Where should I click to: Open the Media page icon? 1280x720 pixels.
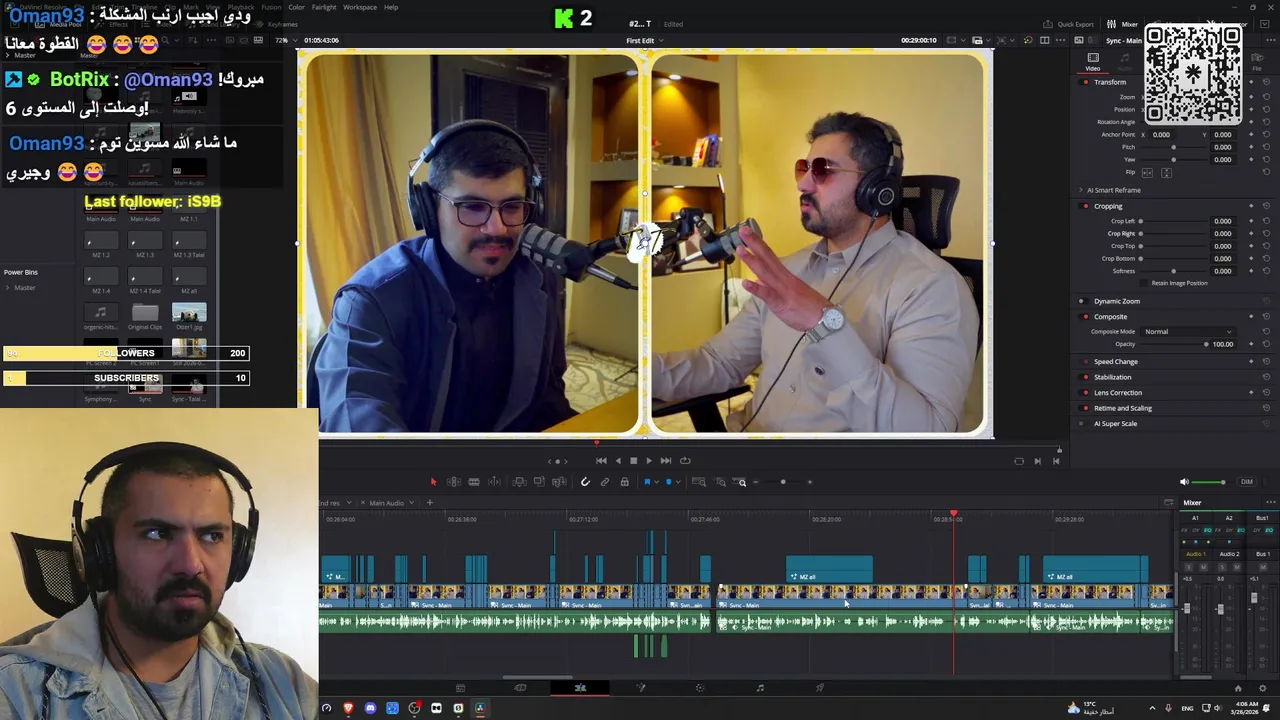(x=460, y=688)
